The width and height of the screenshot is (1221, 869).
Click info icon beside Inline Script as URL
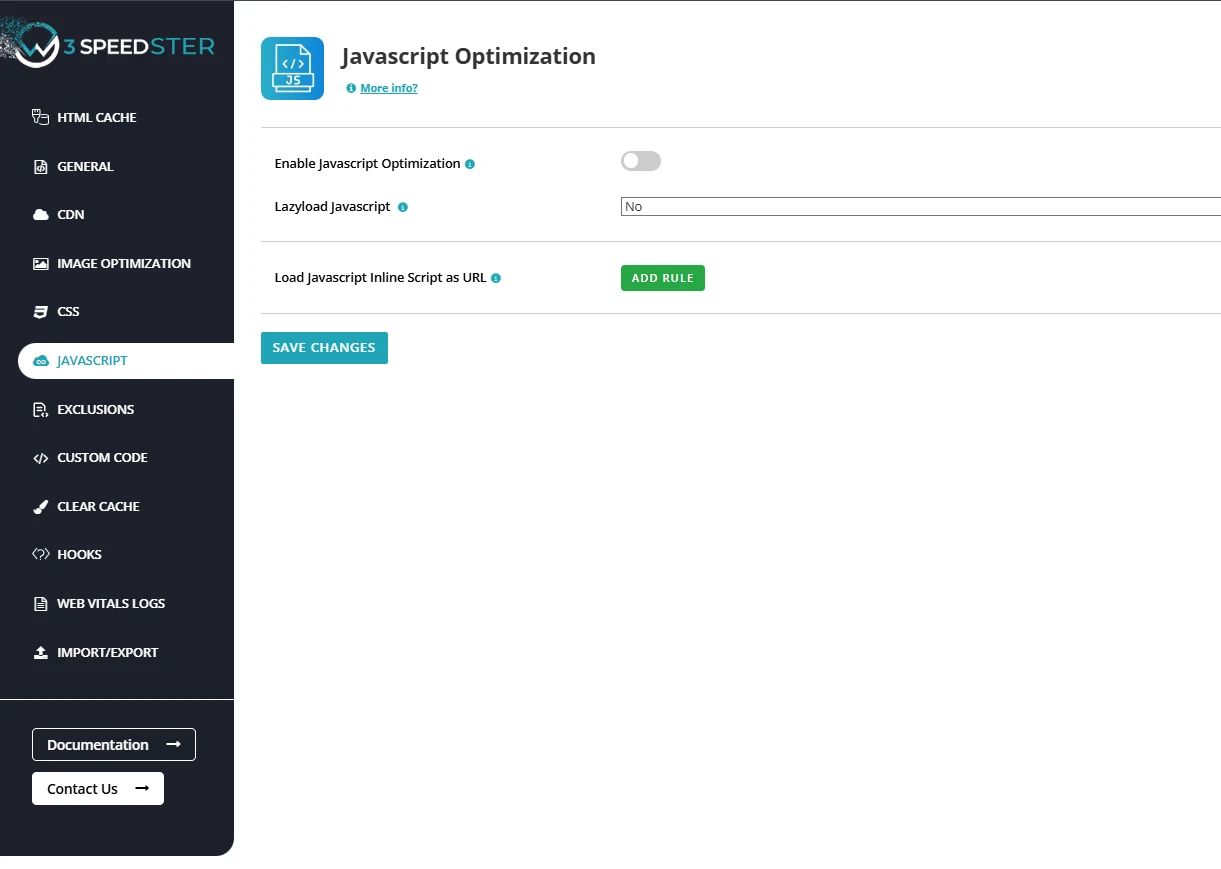point(496,278)
